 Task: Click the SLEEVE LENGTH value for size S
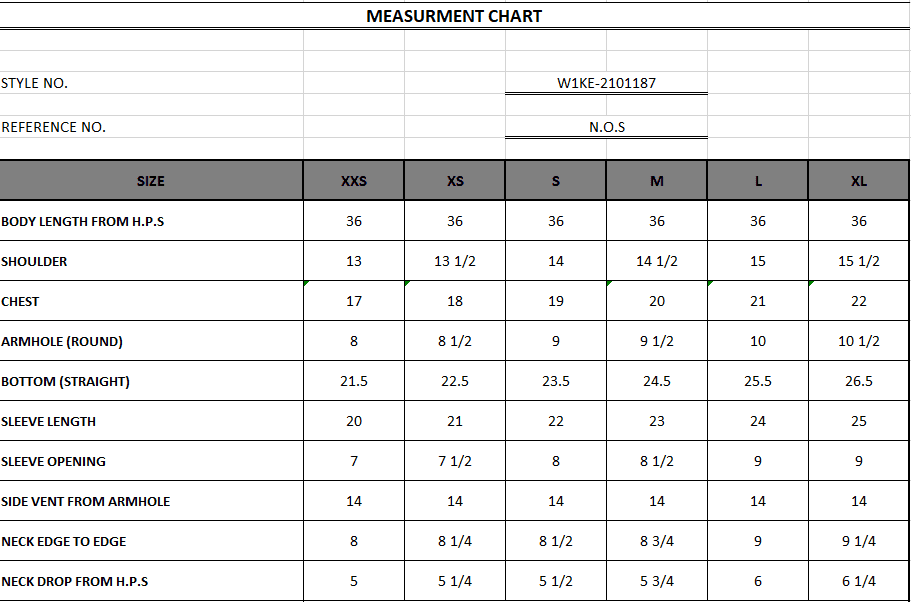tap(556, 421)
